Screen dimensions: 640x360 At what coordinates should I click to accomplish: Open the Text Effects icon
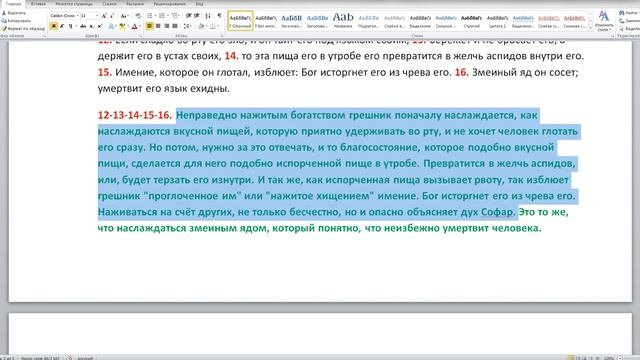coord(111,26)
